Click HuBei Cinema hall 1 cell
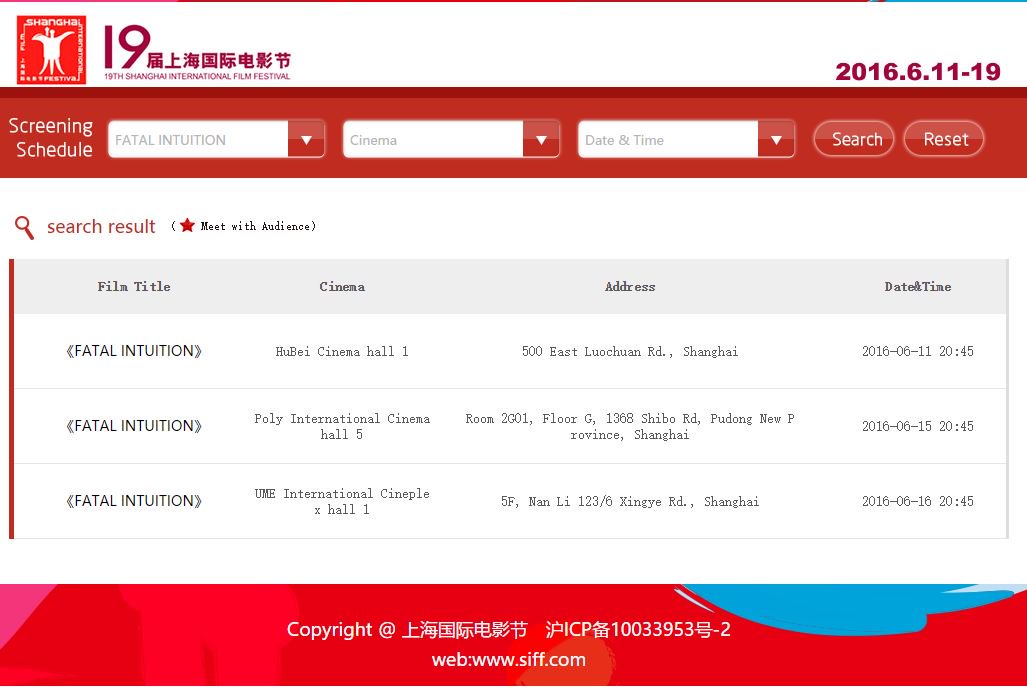 [342, 351]
